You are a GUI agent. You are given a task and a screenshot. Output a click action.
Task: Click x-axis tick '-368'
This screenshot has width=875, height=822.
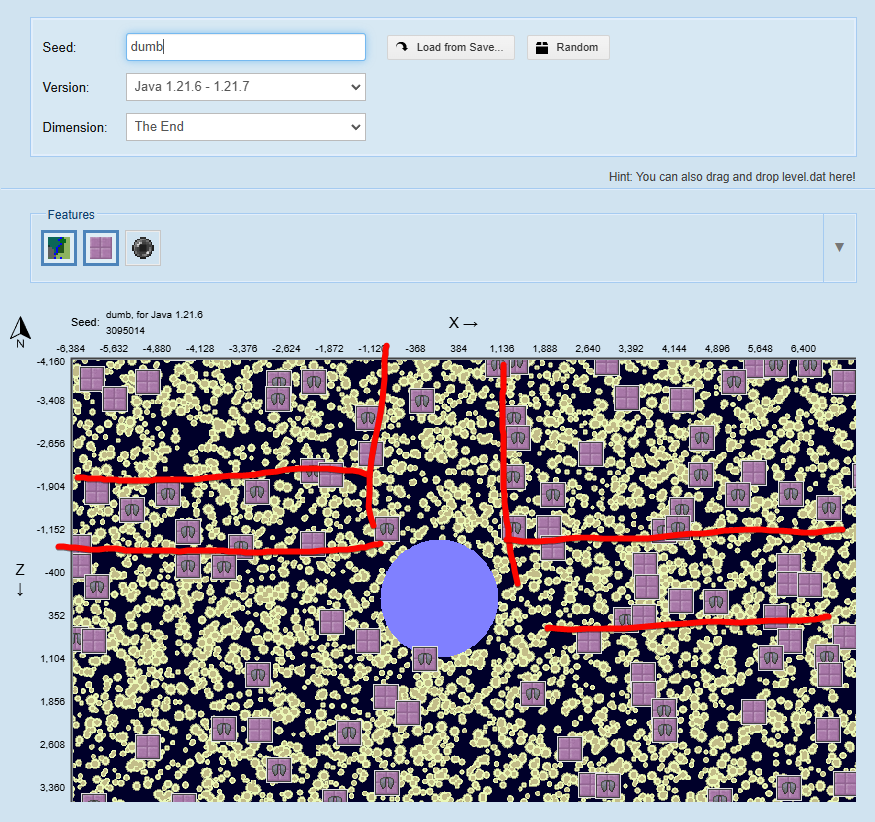coord(415,349)
